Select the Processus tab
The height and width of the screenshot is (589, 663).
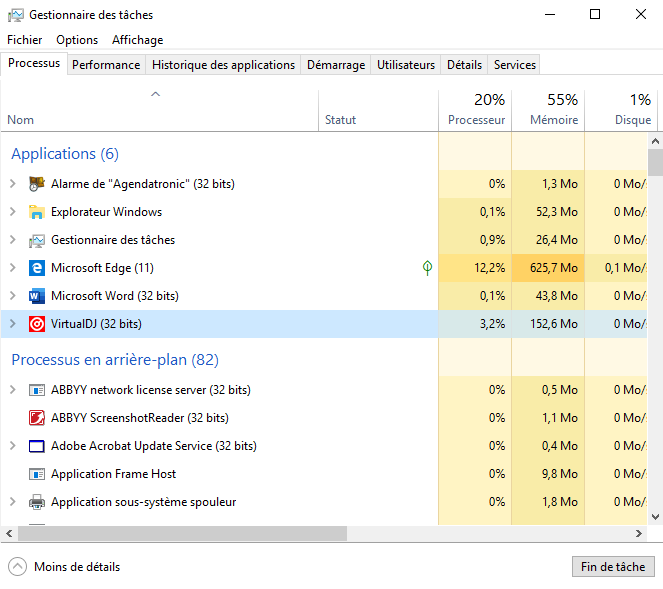click(x=34, y=63)
